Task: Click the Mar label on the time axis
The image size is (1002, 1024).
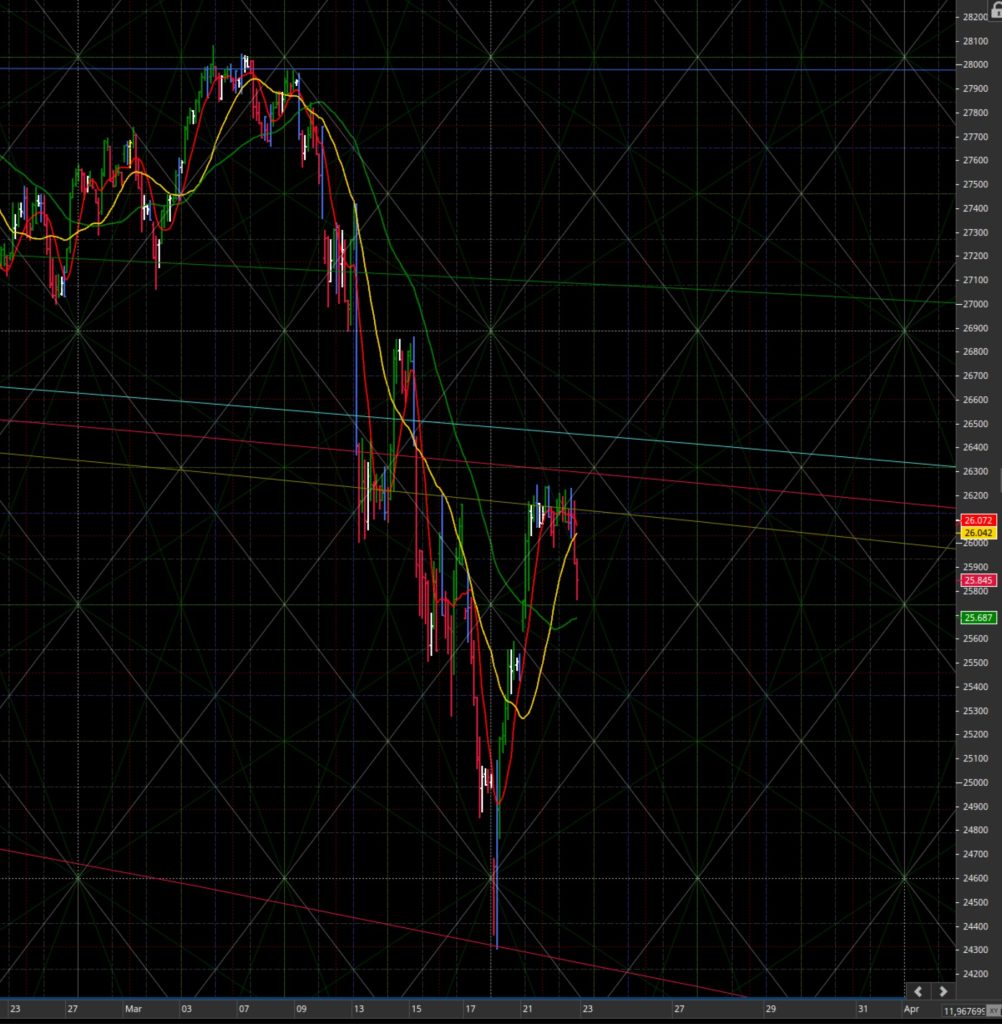Action: 133,1009
